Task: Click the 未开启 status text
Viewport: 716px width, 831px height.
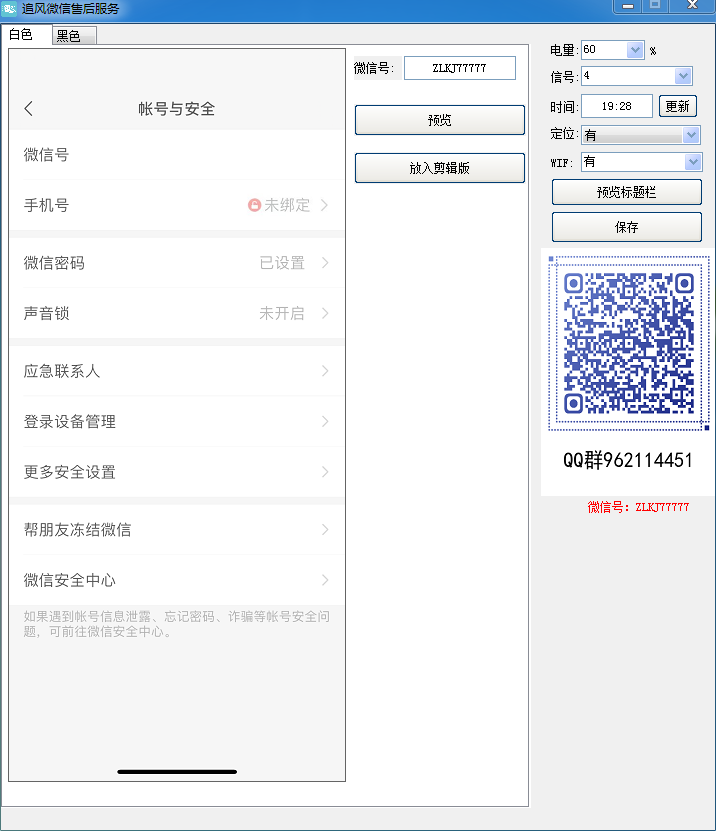Action: pos(282,313)
